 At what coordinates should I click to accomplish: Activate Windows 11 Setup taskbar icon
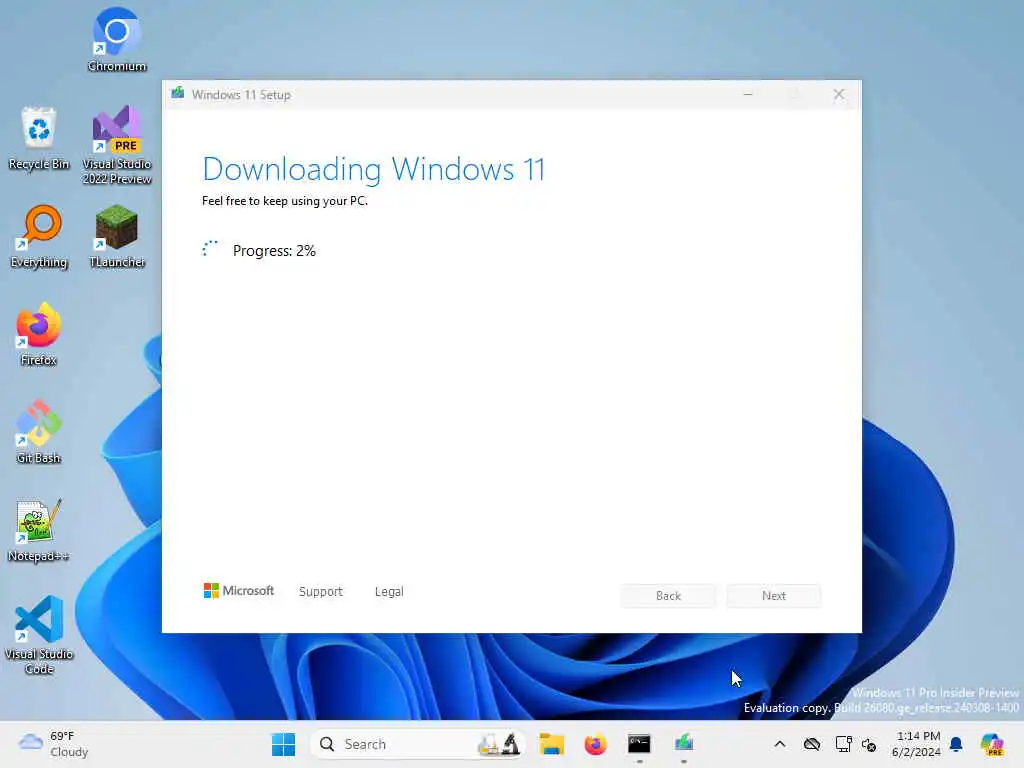tap(684, 744)
